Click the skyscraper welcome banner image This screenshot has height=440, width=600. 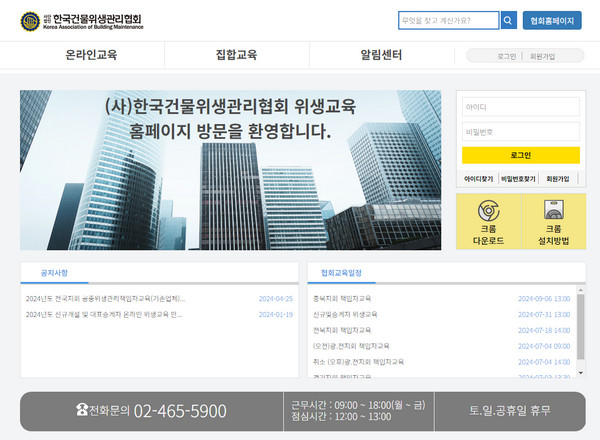pos(230,170)
